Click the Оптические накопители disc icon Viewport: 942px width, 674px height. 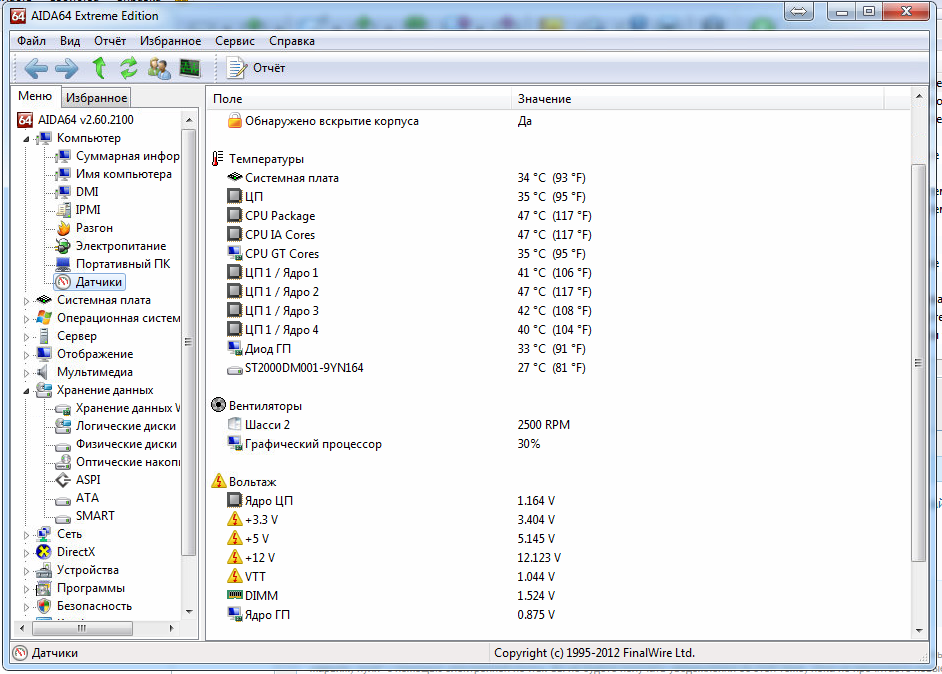click(x=63, y=462)
